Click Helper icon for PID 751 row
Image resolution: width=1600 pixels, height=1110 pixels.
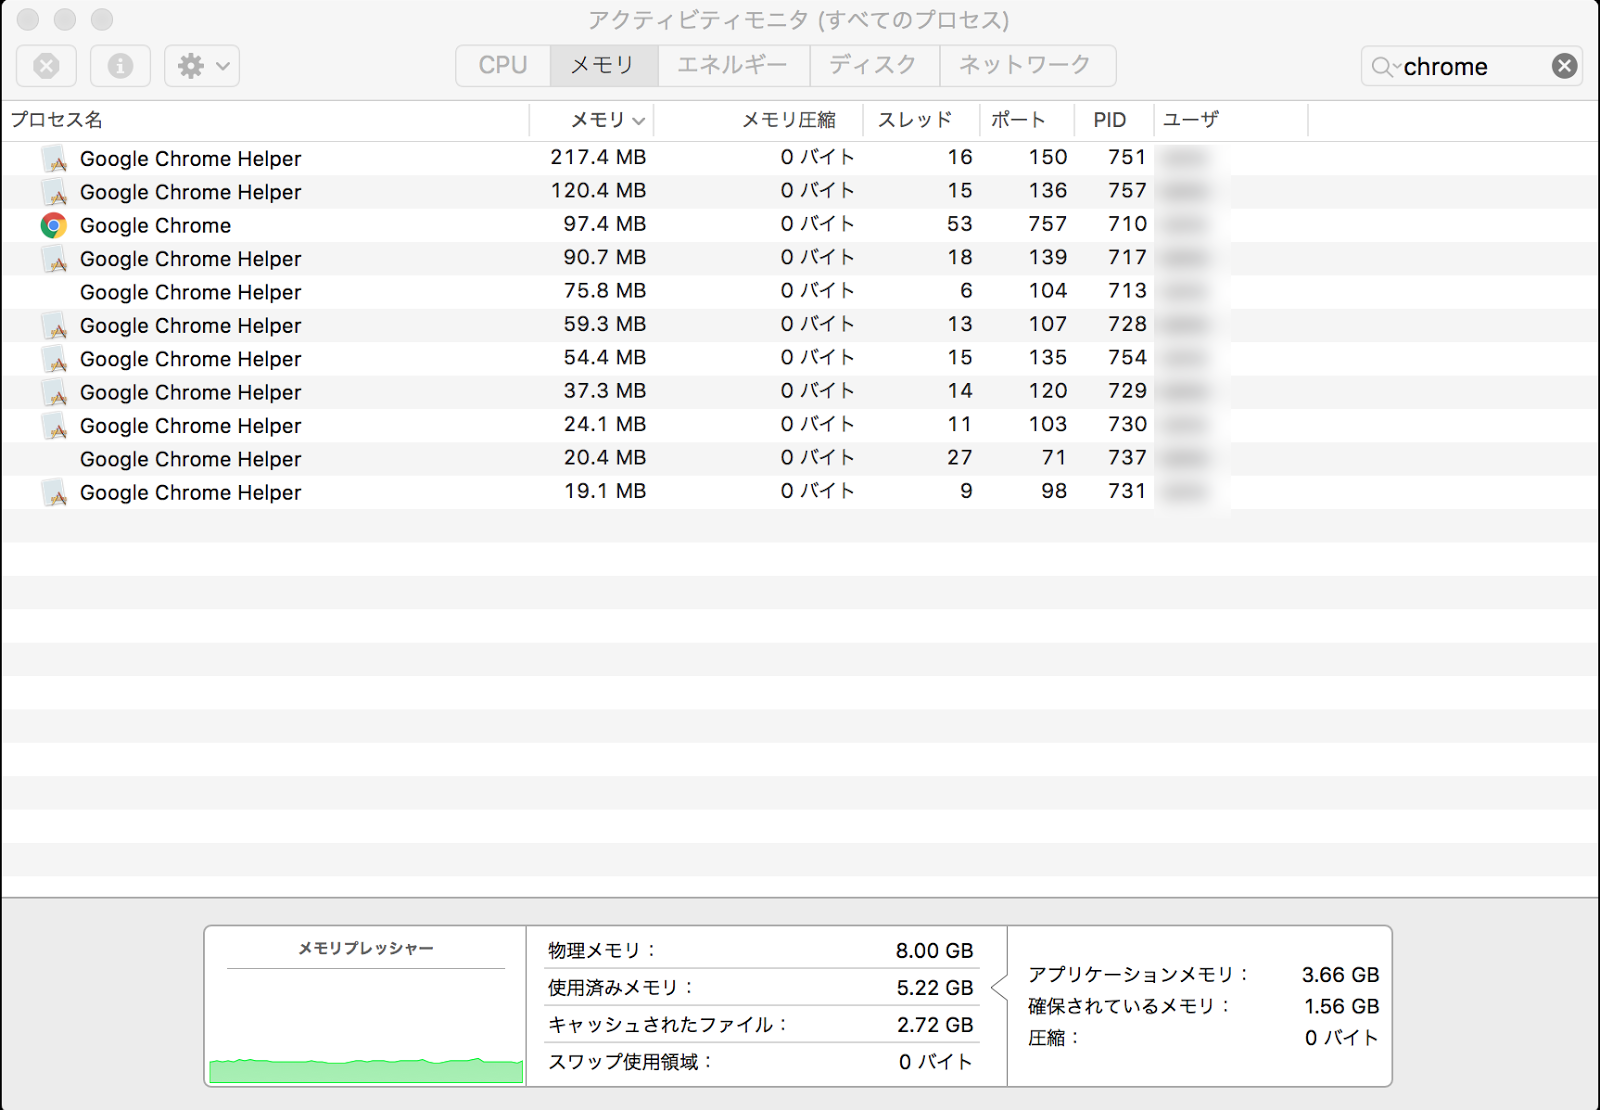pyautogui.click(x=55, y=158)
